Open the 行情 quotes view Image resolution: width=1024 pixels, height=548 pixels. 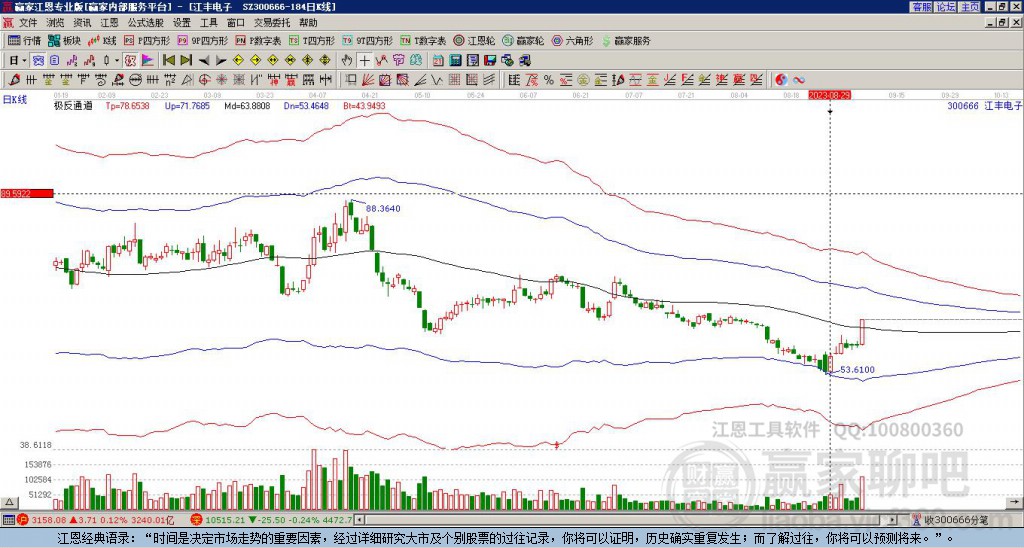pos(25,40)
